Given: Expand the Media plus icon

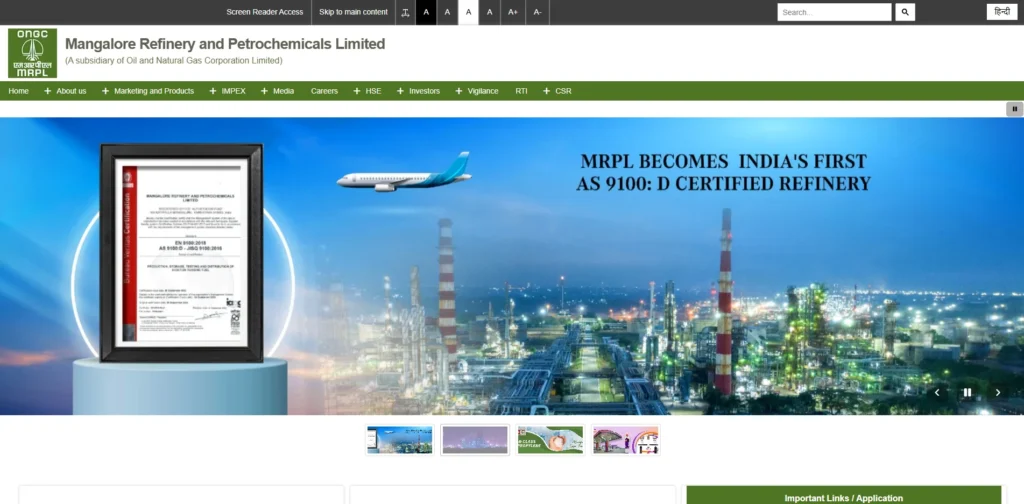Looking at the screenshot, I should click(x=264, y=91).
